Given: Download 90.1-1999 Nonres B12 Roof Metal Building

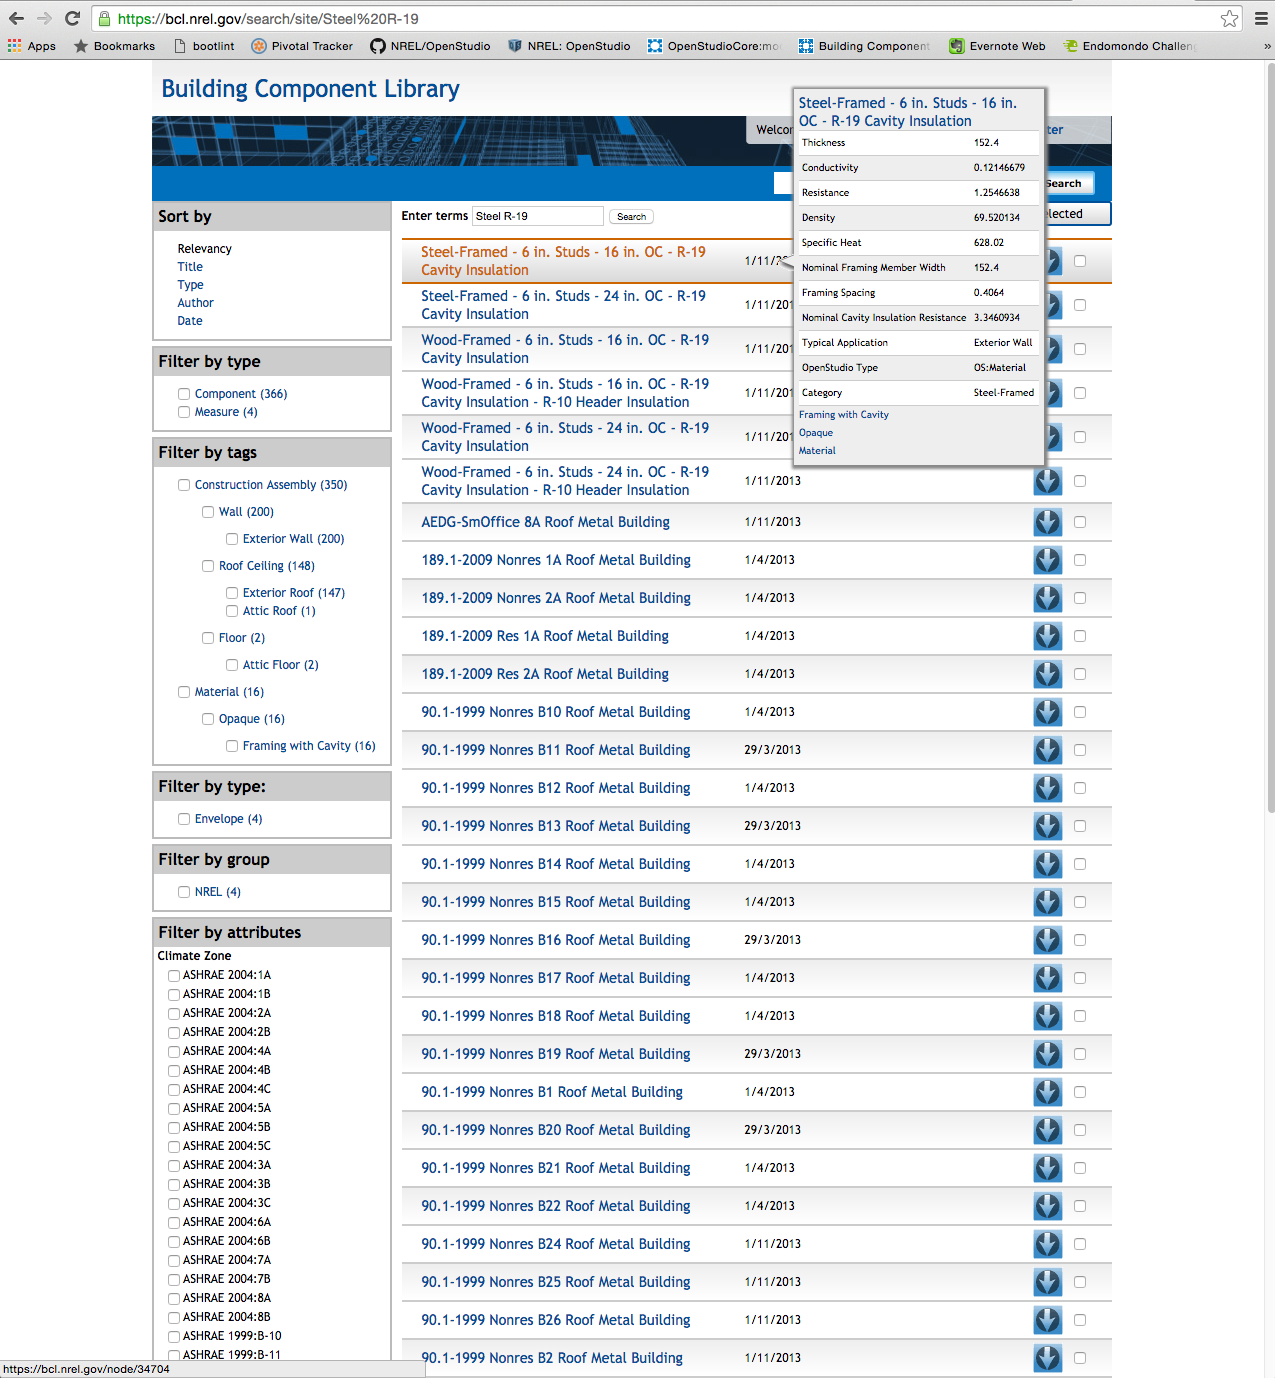Looking at the screenshot, I should (x=1047, y=788).
